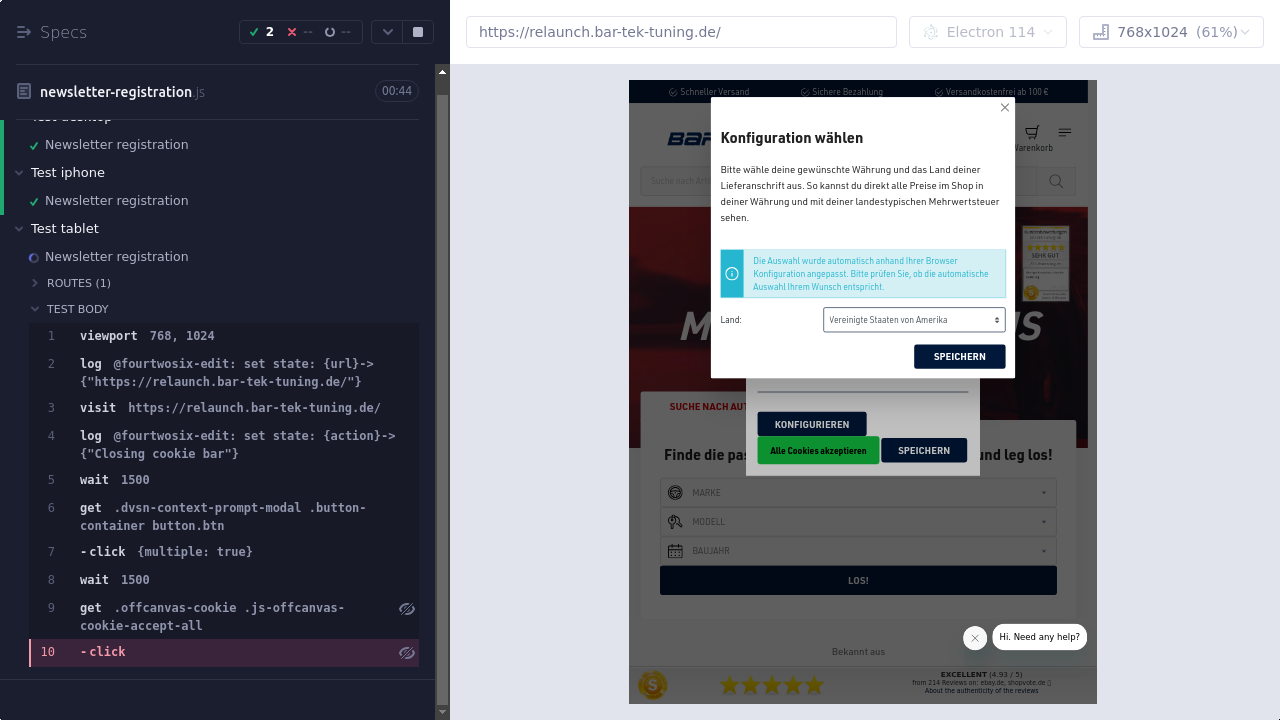Close the Konfiguration wählen modal

coord(1005,108)
